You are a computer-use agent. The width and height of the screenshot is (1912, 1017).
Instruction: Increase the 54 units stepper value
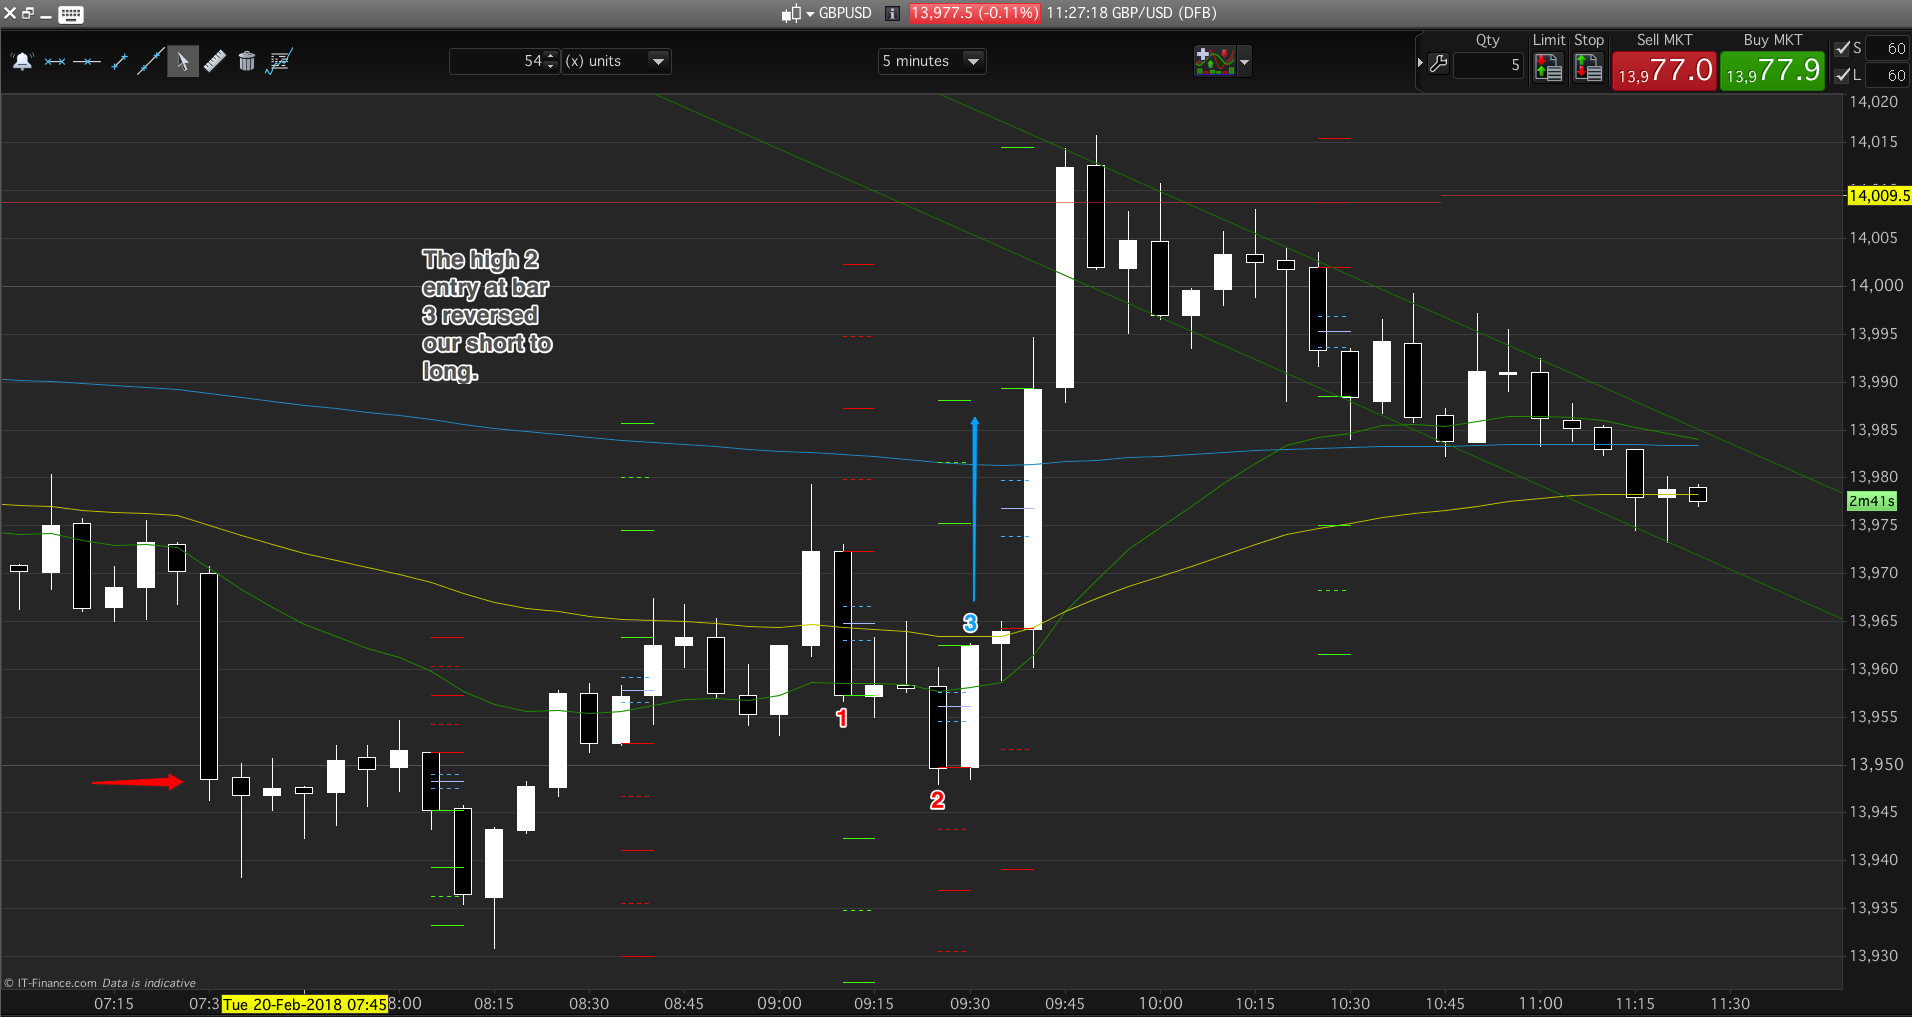coord(551,56)
